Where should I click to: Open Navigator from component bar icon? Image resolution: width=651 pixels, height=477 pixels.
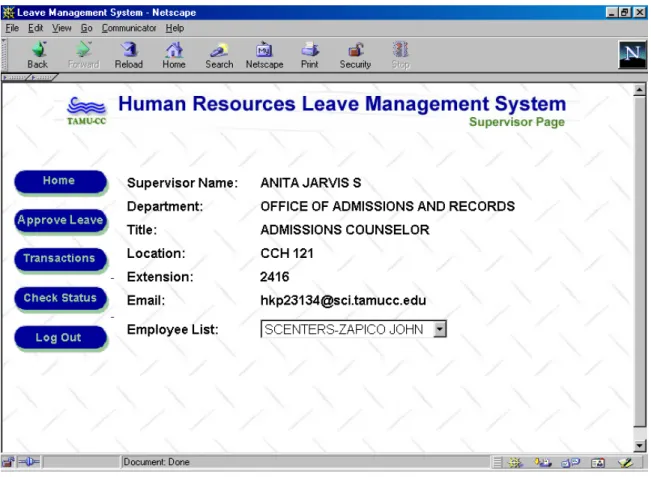pyautogui.click(x=515, y=462)
